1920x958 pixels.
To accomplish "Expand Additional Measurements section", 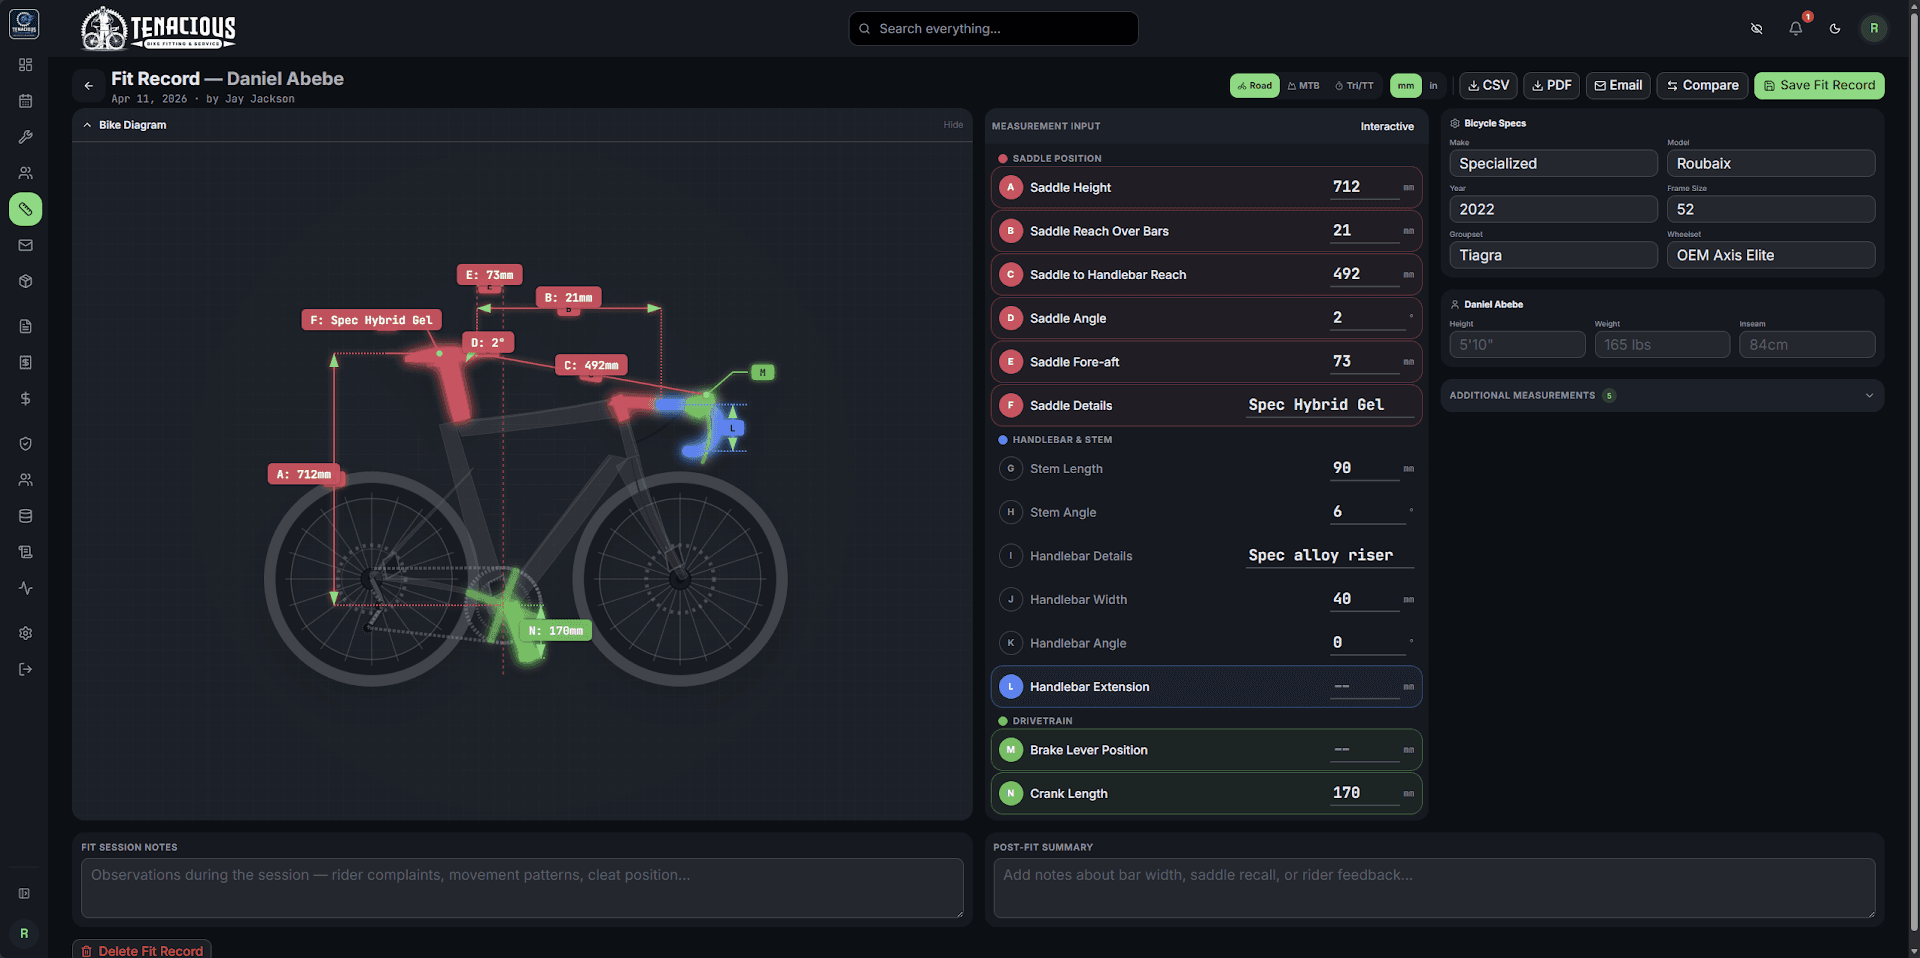I will click(1662, 395).
